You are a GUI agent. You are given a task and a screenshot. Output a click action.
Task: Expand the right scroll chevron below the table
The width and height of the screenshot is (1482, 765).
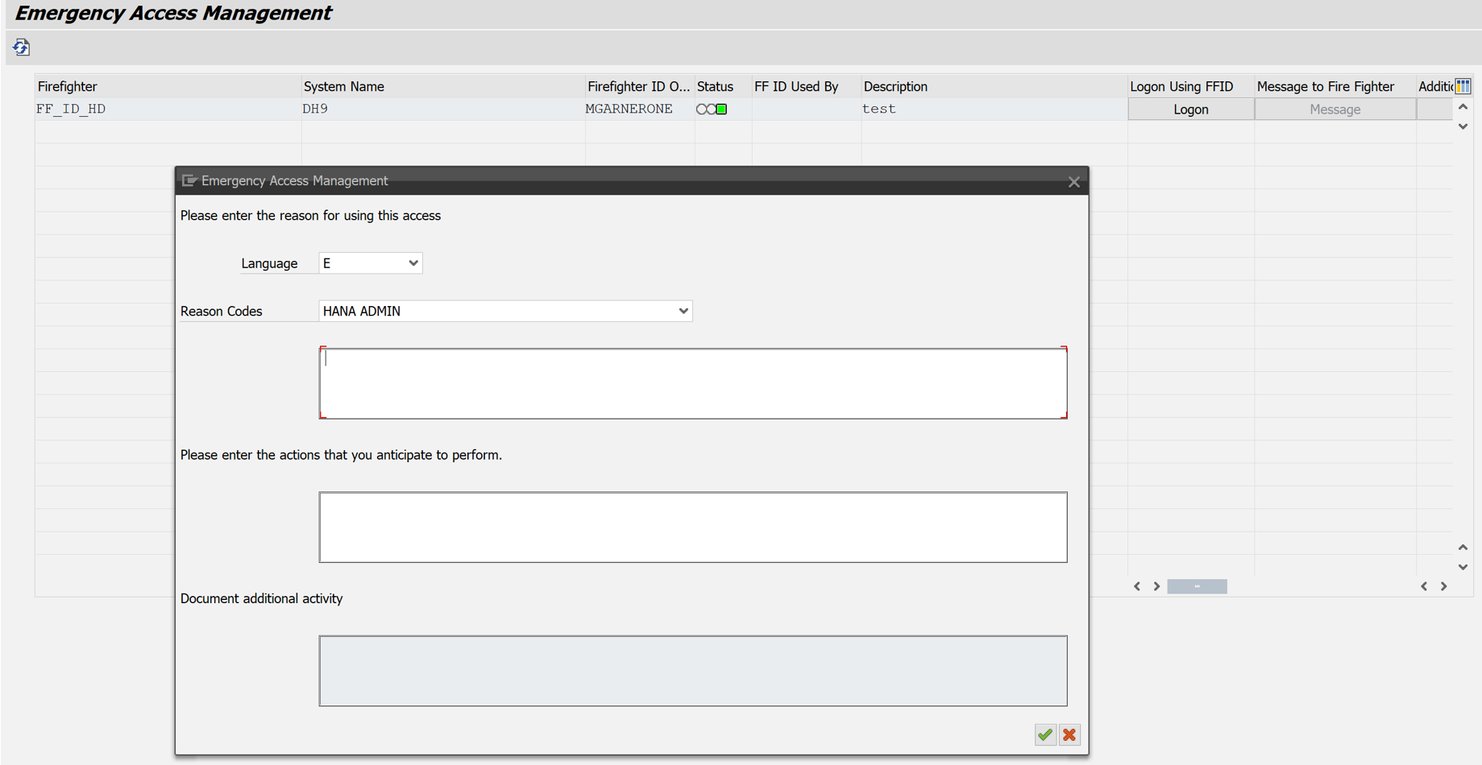[x=1157, y=586]
